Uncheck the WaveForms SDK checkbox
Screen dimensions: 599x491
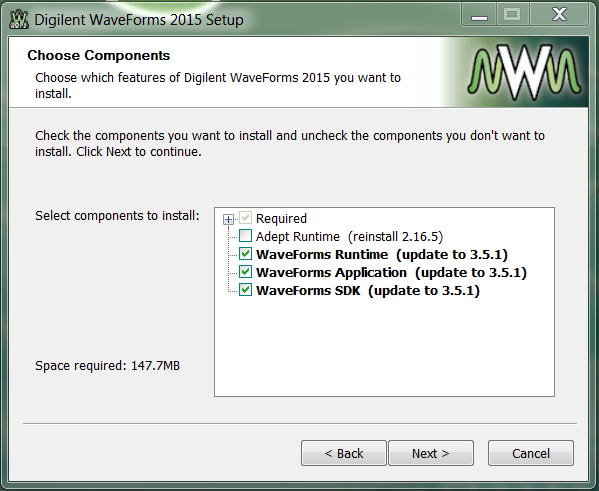pyautogui.click(x=245, y=290)
